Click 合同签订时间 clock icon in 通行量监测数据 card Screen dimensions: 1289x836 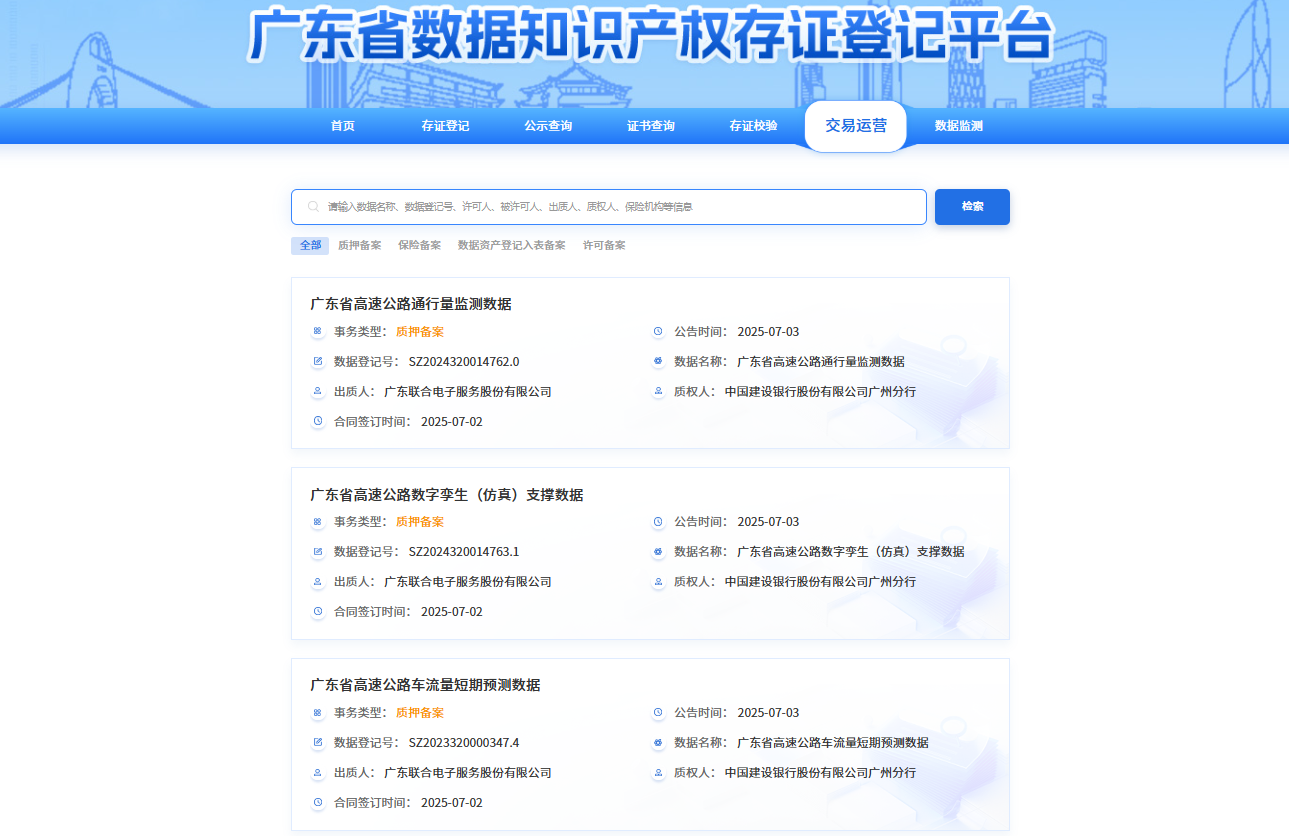(318, 421)
